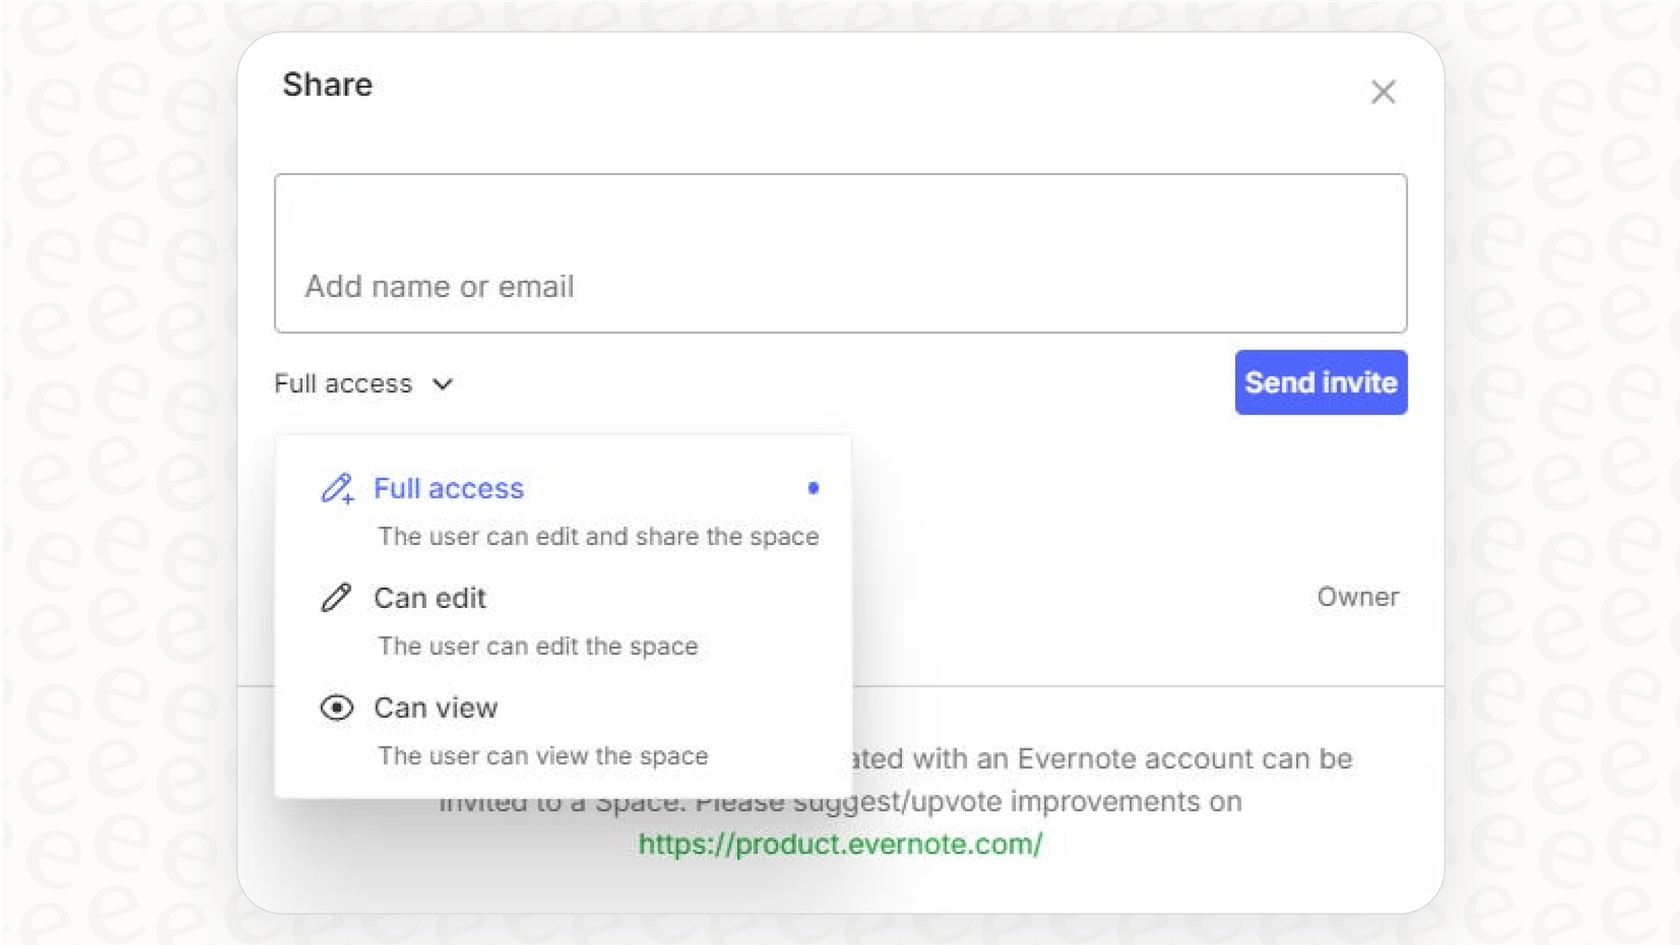1680x945 pixels.
Task: Click the Owner role label
Action: click(1357, 597)
